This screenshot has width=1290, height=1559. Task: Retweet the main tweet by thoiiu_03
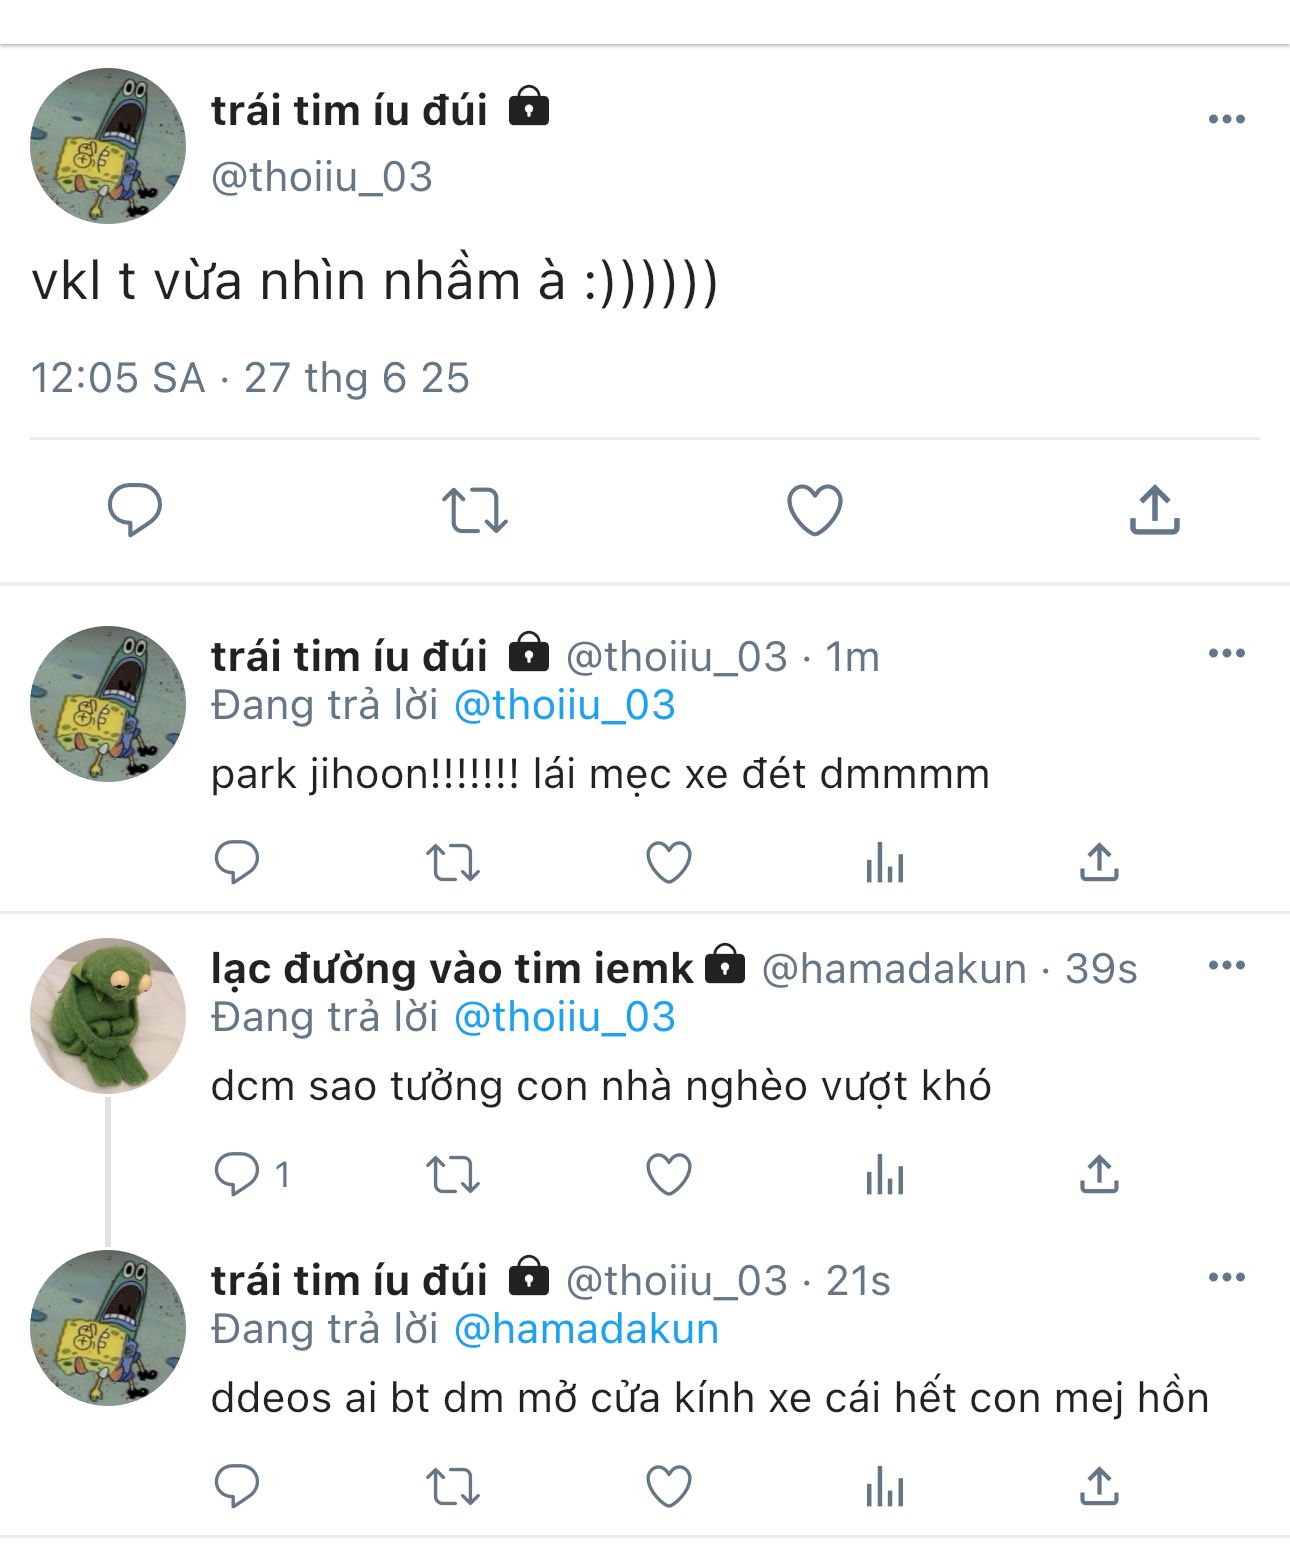474,510
